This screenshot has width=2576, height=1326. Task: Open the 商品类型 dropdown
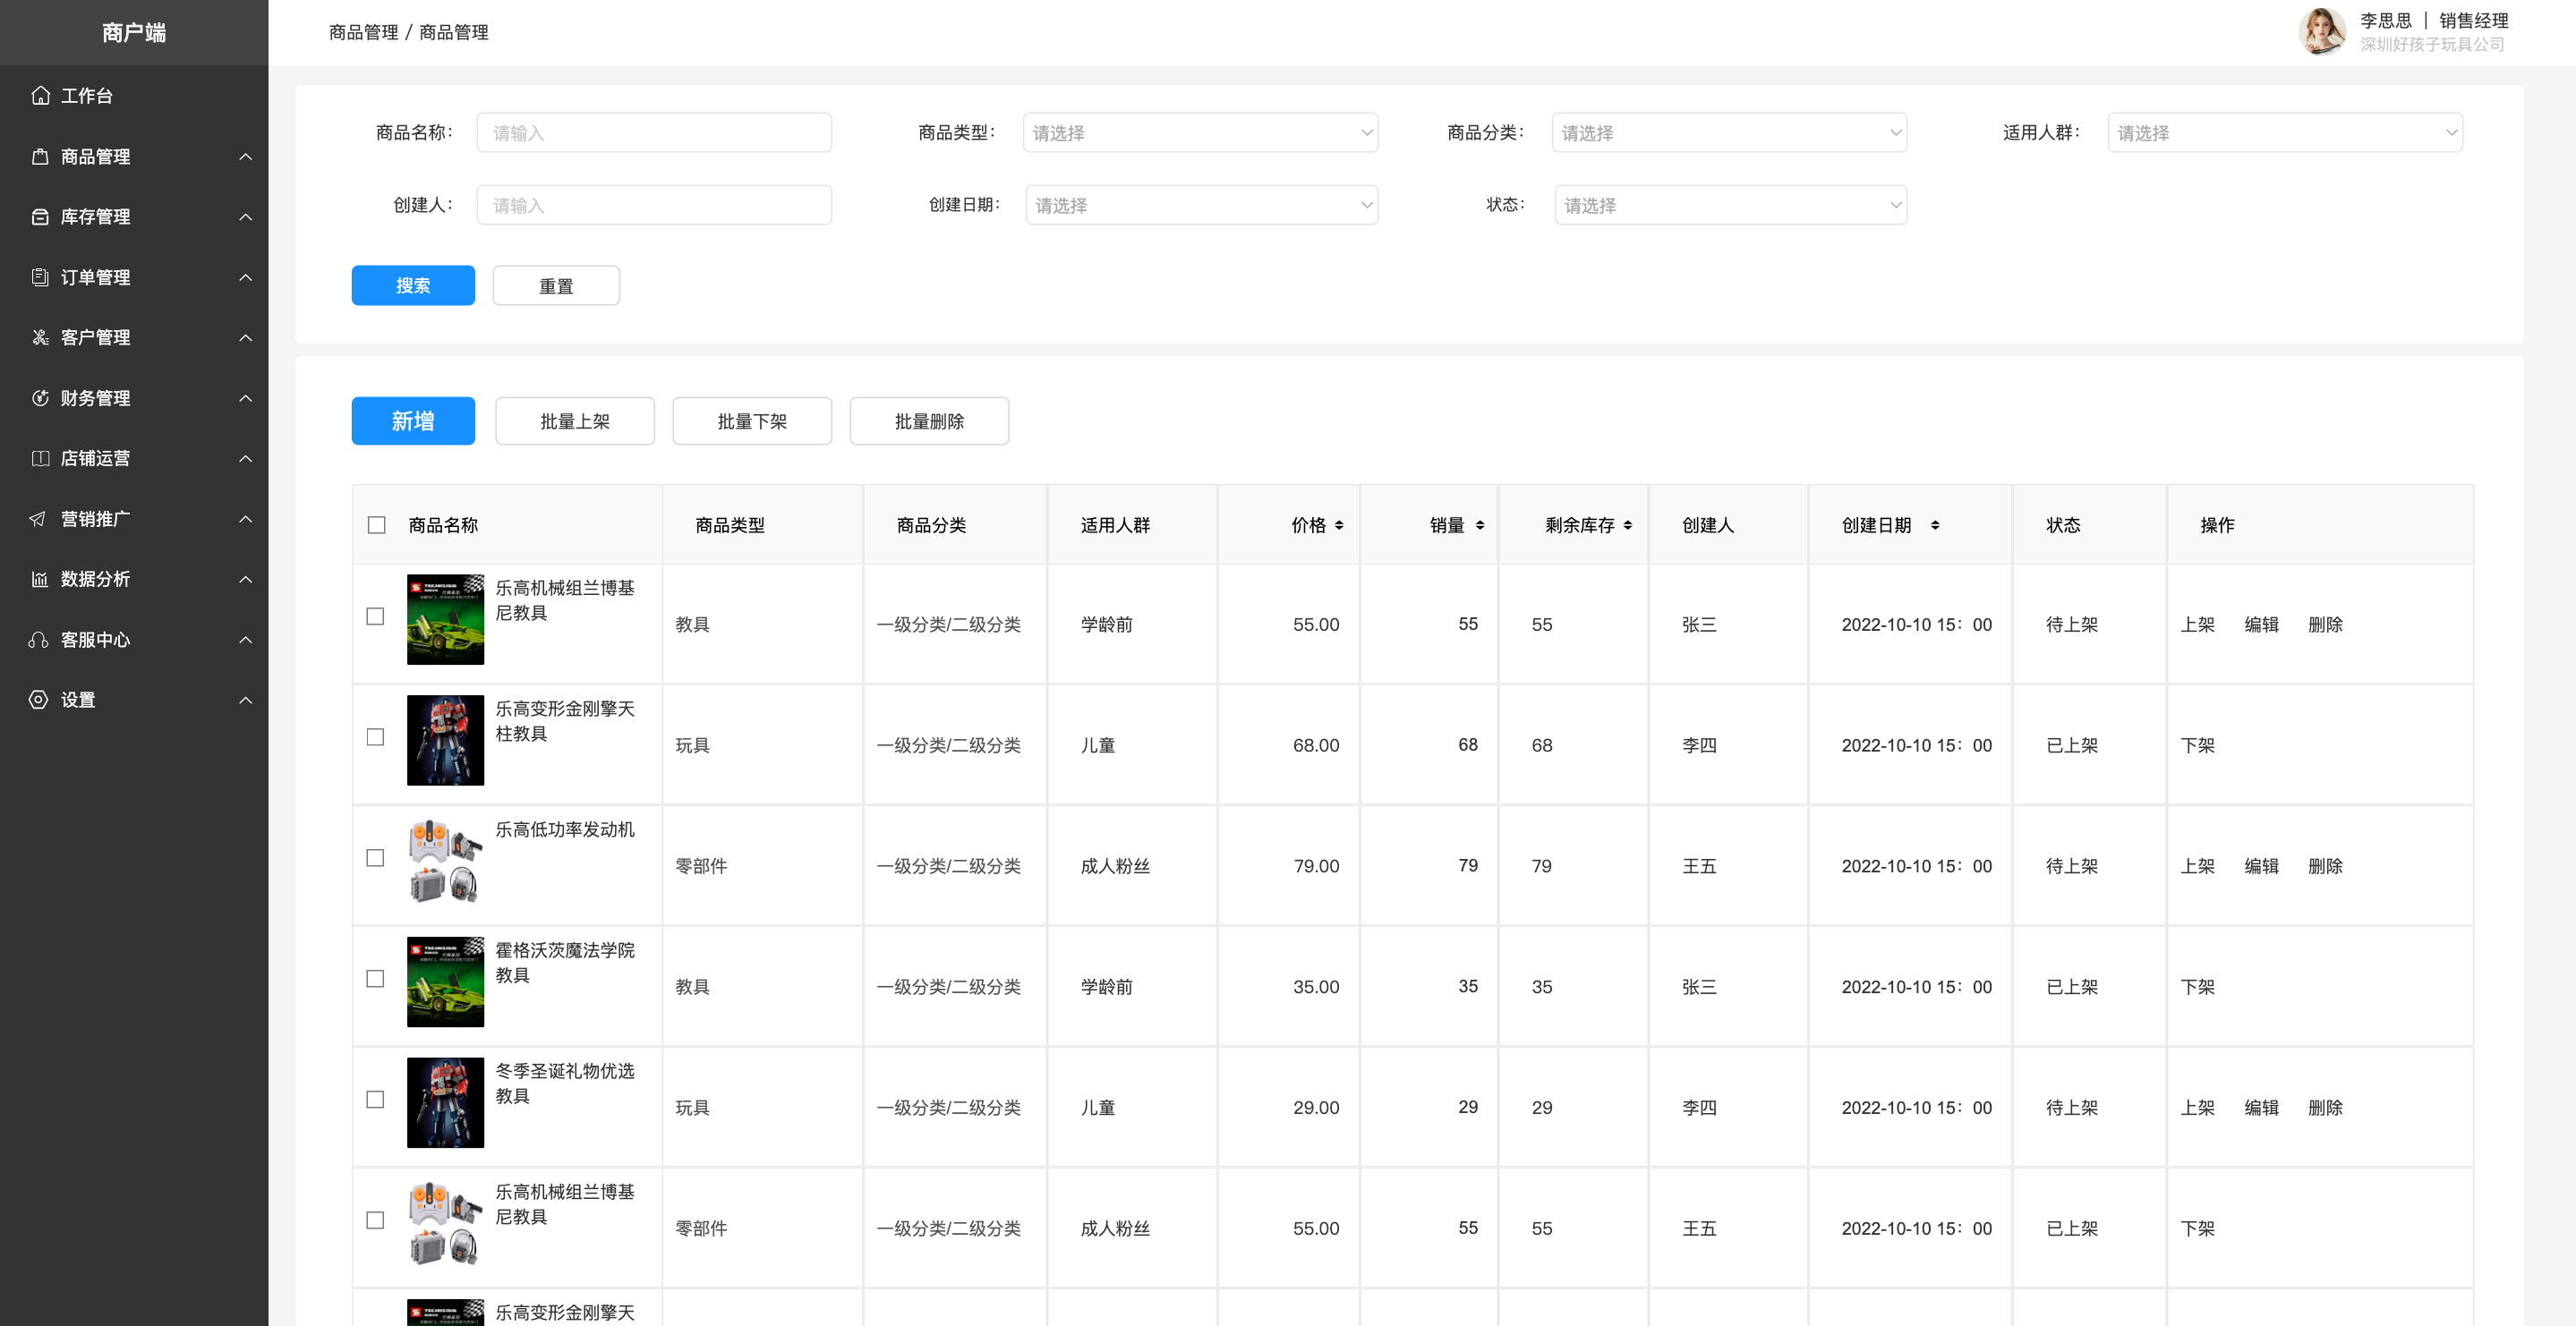1200,133
